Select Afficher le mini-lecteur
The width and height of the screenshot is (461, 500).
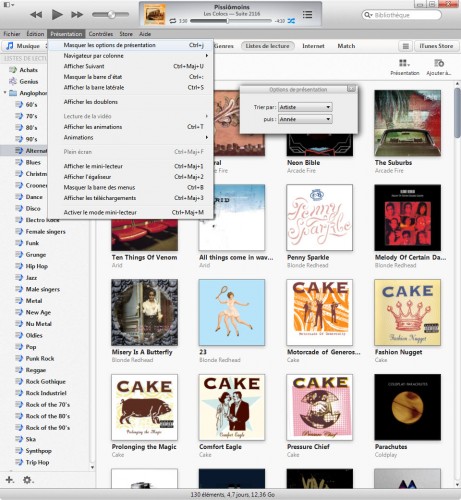point(130,166)
